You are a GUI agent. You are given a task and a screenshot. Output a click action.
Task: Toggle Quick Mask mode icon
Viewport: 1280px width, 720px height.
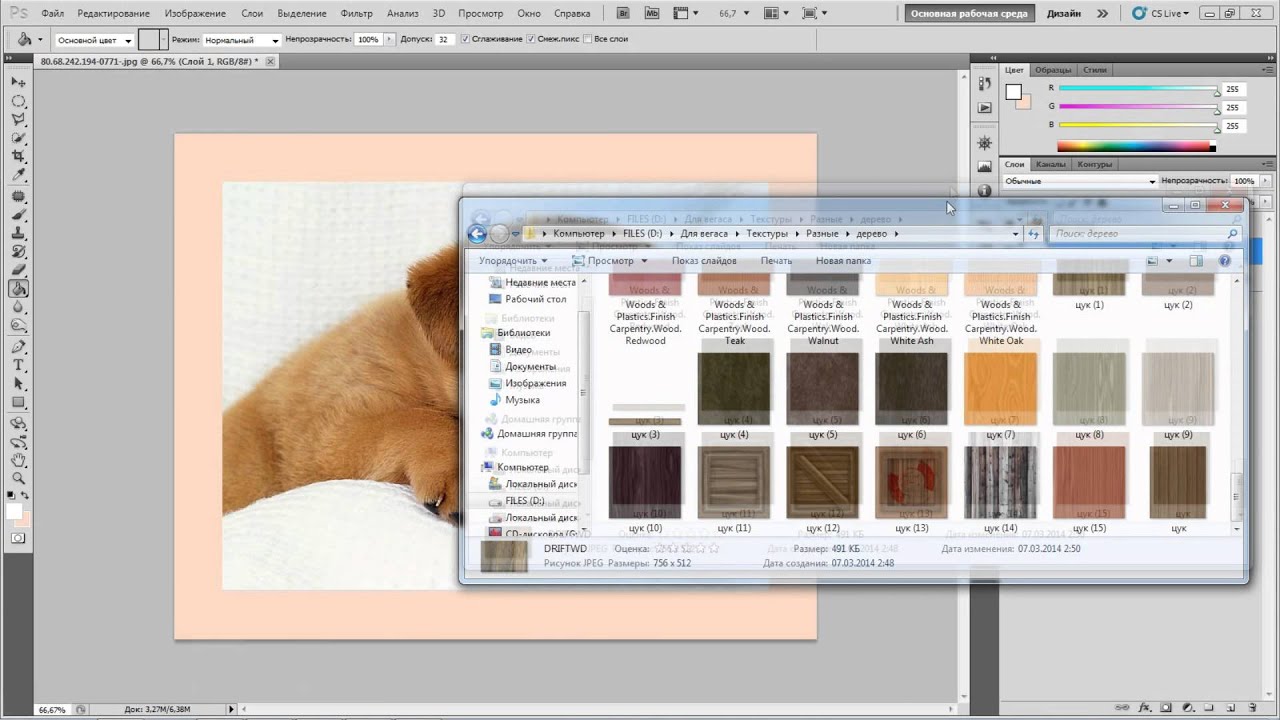click(18, 538)
